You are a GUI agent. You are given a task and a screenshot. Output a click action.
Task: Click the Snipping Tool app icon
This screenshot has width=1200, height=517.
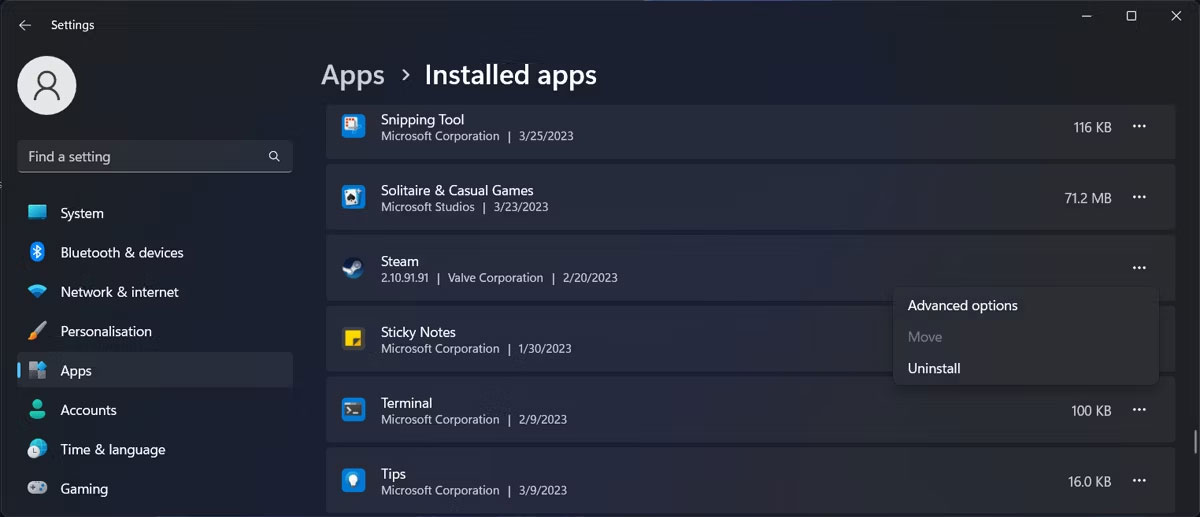pyautogui.click(x=353, y=126)
